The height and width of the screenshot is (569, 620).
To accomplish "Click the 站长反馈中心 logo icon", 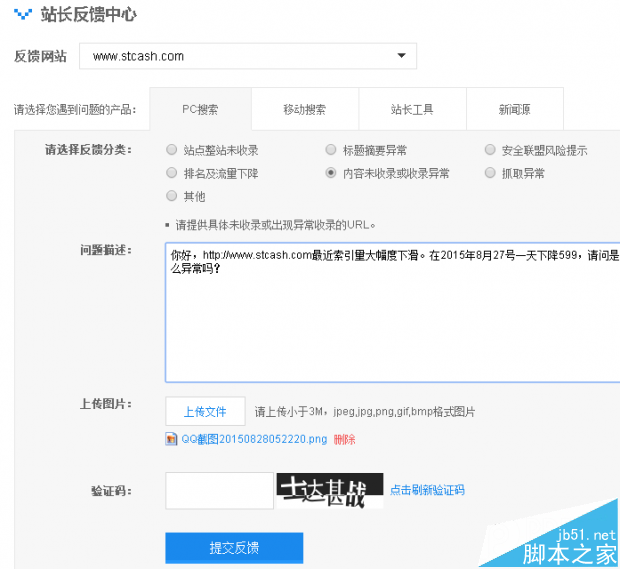I will tap(23, 15).
